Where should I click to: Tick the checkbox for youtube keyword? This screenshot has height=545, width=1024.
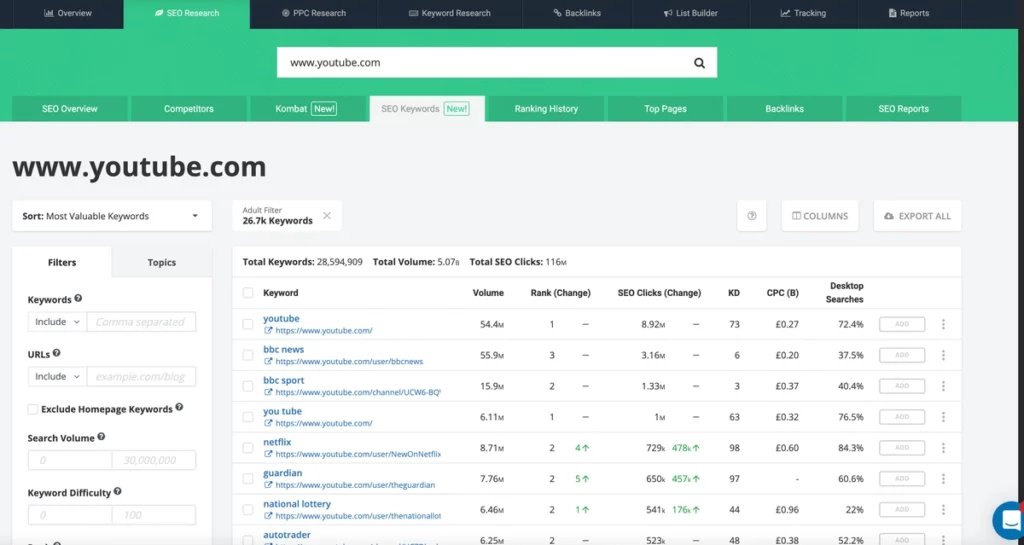pos(248,324)
